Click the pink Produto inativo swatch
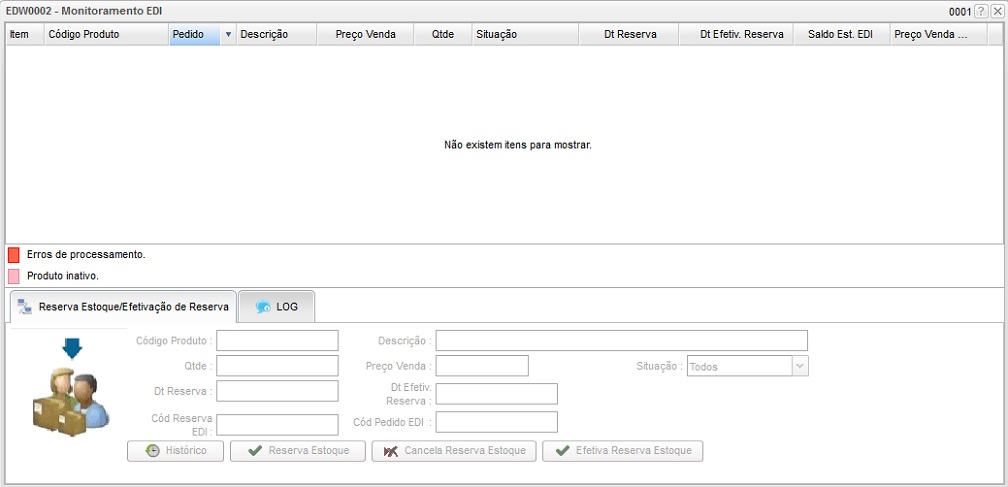 tap(13, 275)
